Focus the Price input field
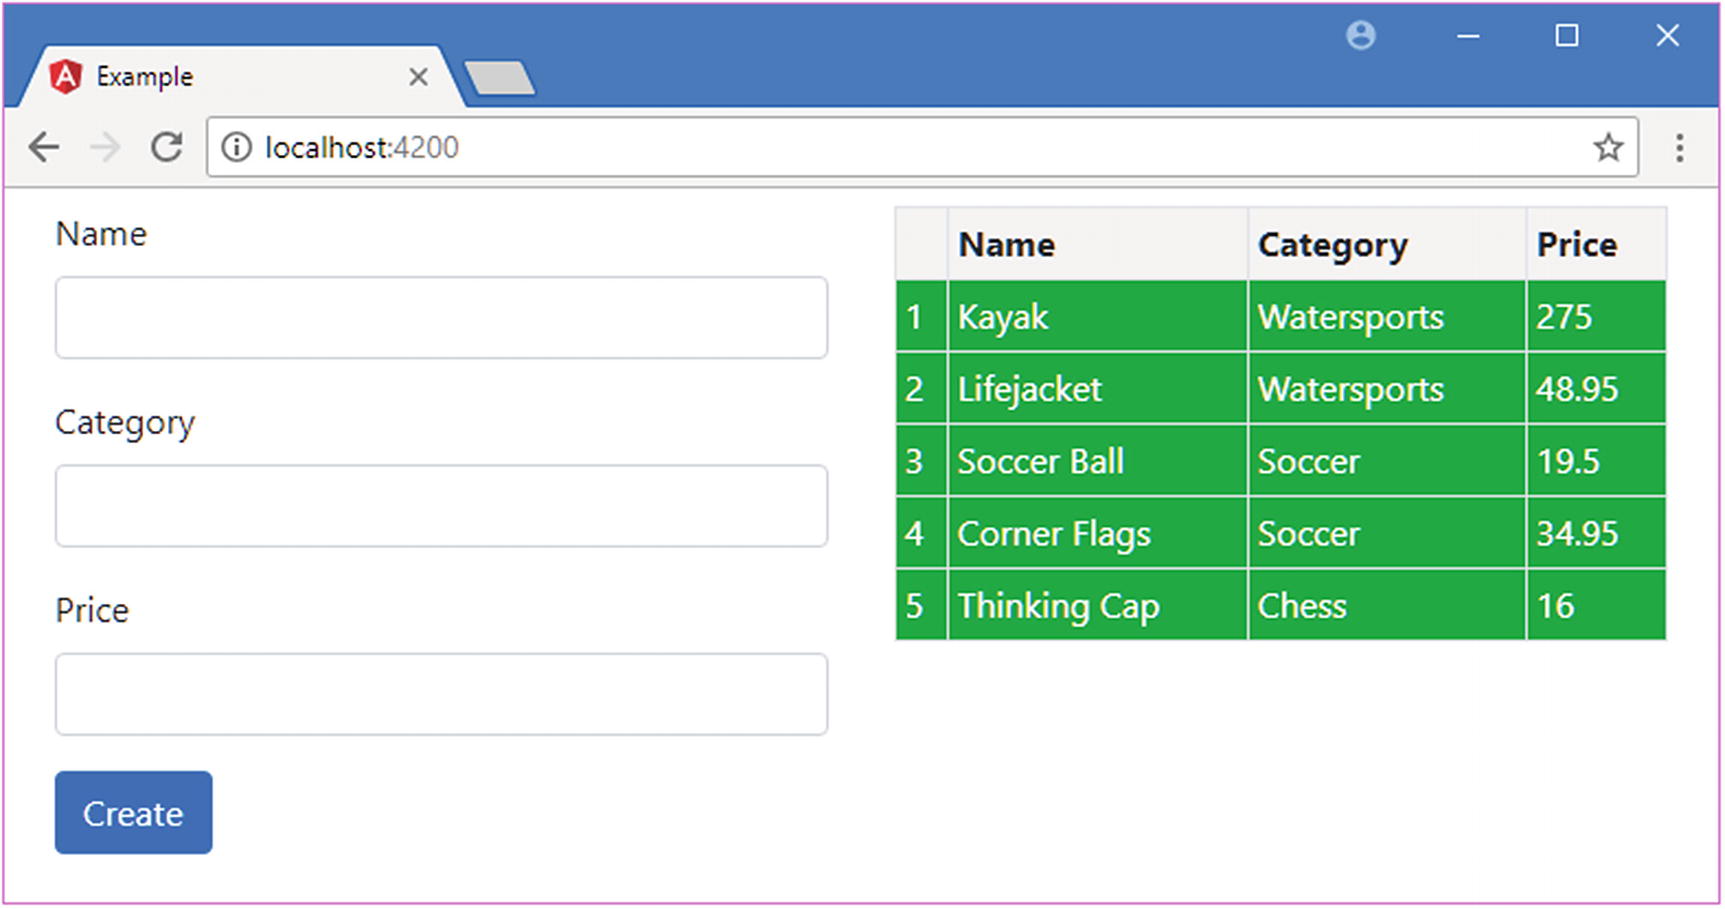The height and width of the screenshot is (909, 1725). pyautogui.click(x=441, y=695)
